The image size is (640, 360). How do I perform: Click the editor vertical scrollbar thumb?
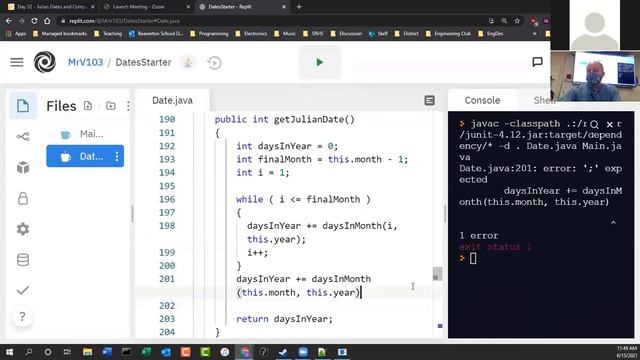[437, 273]
